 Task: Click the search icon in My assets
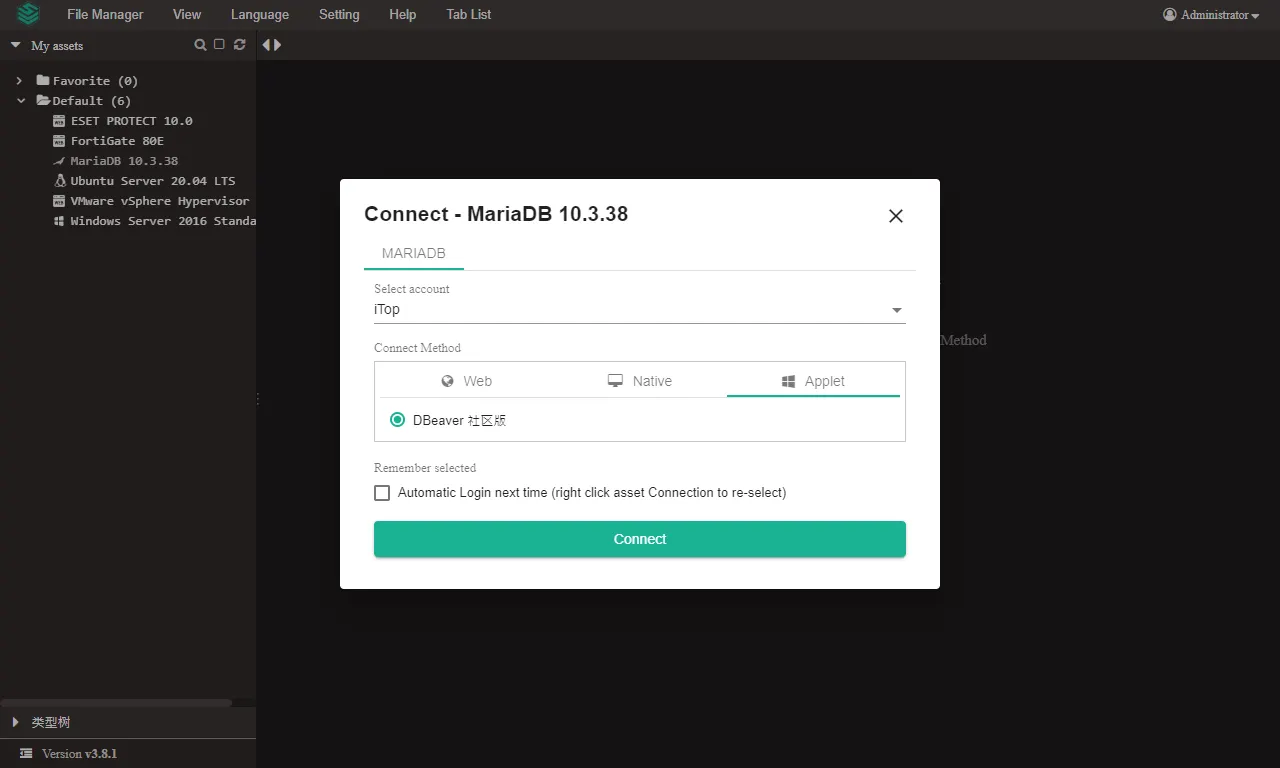tap(200, 45)
